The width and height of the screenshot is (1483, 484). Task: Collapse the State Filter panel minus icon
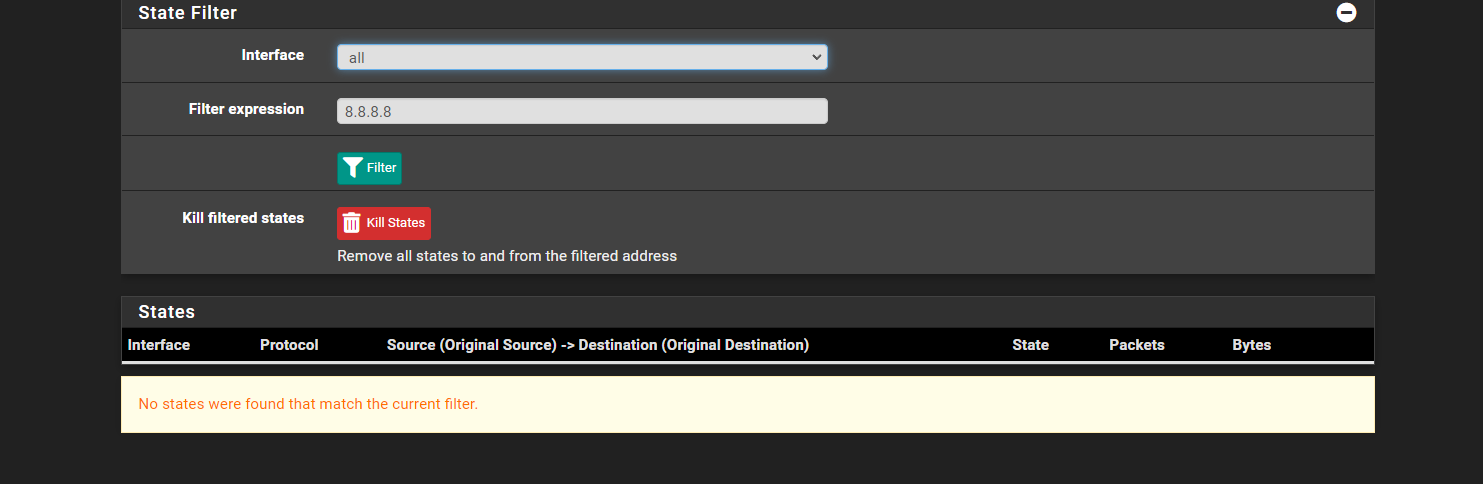click(1347, 13)
